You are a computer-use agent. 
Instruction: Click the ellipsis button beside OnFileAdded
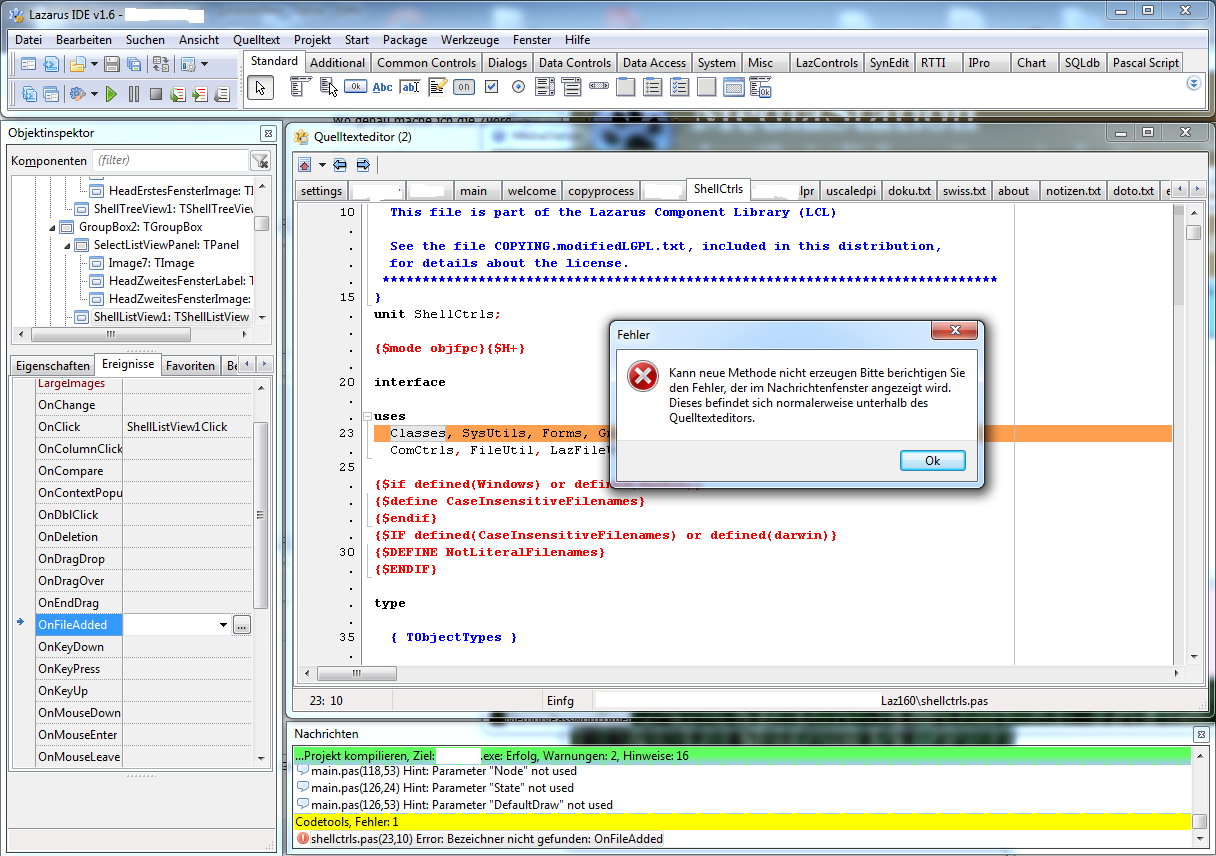(x=241, y=625)
